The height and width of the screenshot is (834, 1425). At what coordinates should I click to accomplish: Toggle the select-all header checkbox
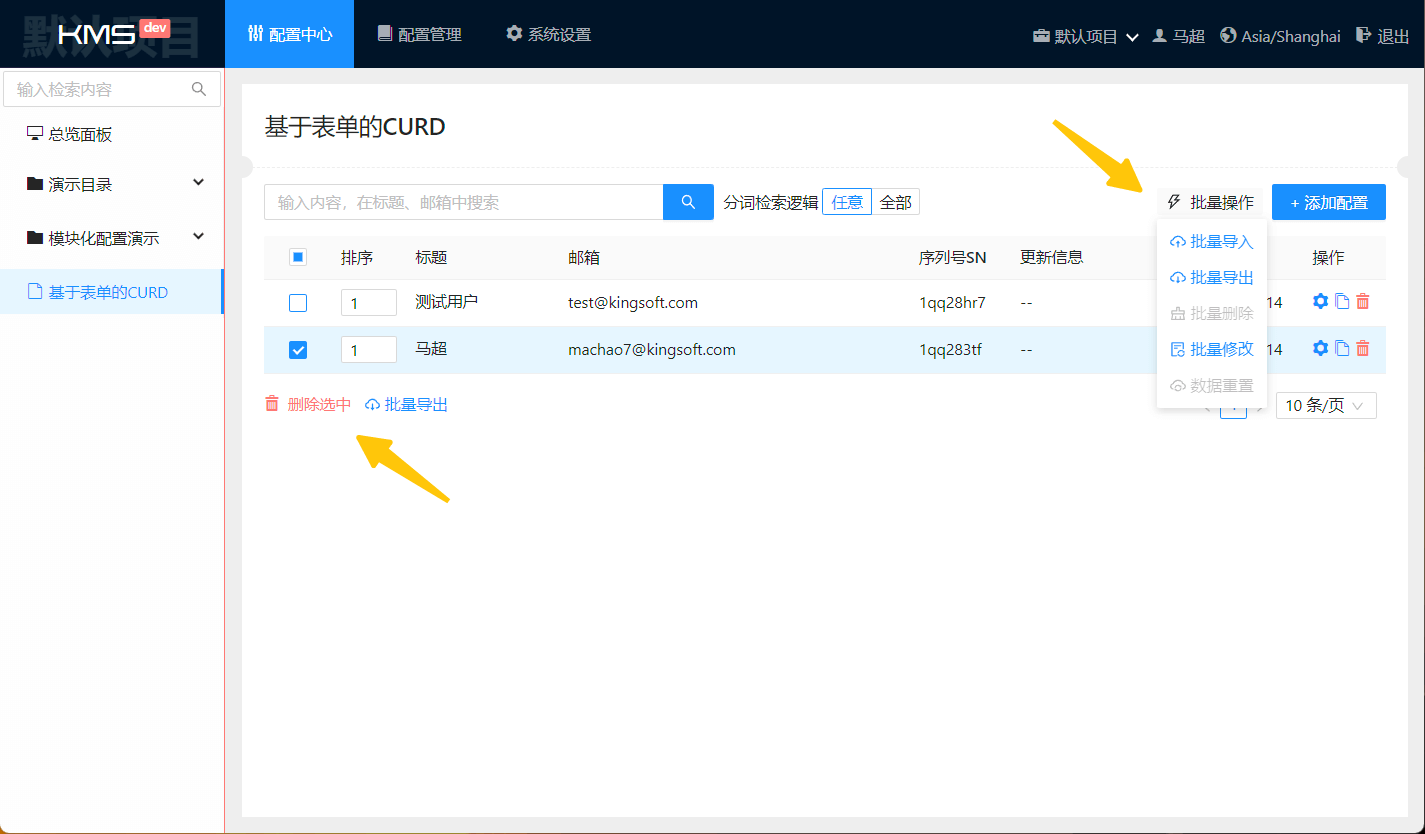click(298, 257)
